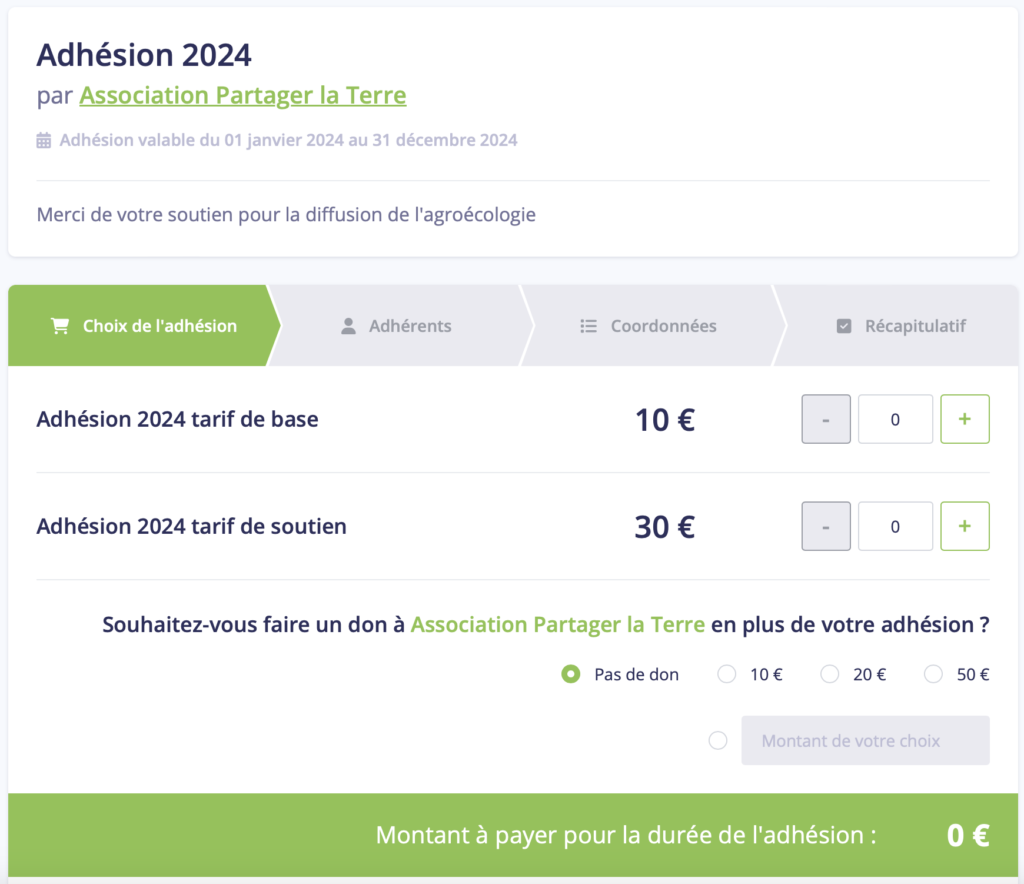Click the Montant de votre choix field

[x=865, y=740]
